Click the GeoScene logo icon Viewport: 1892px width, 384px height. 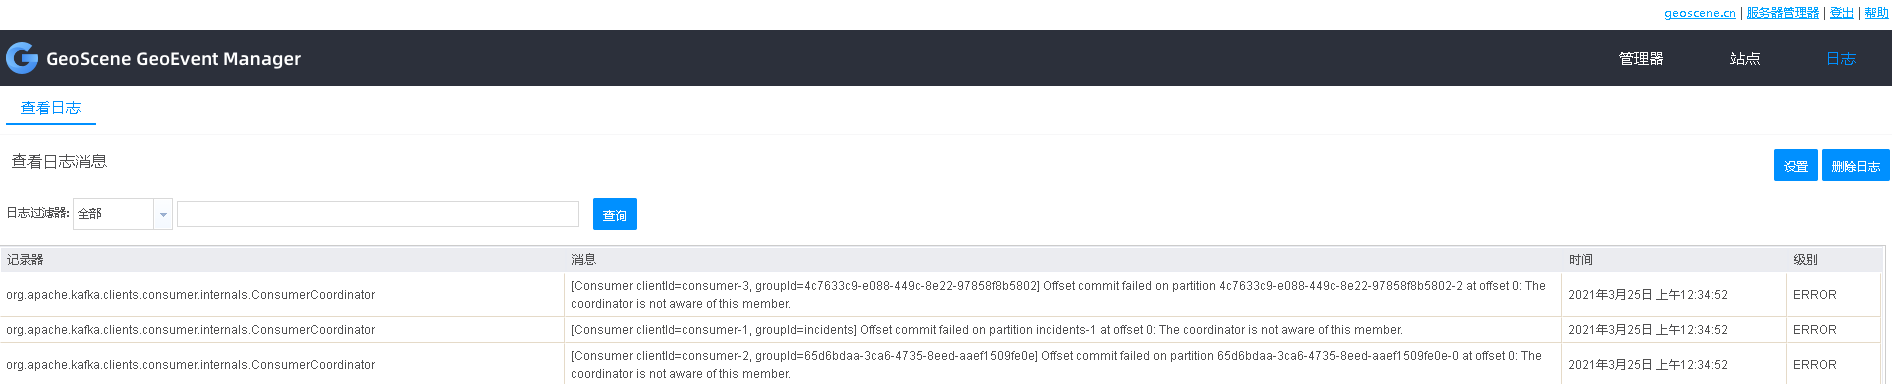pyautogui.click(x=22, y=58)
